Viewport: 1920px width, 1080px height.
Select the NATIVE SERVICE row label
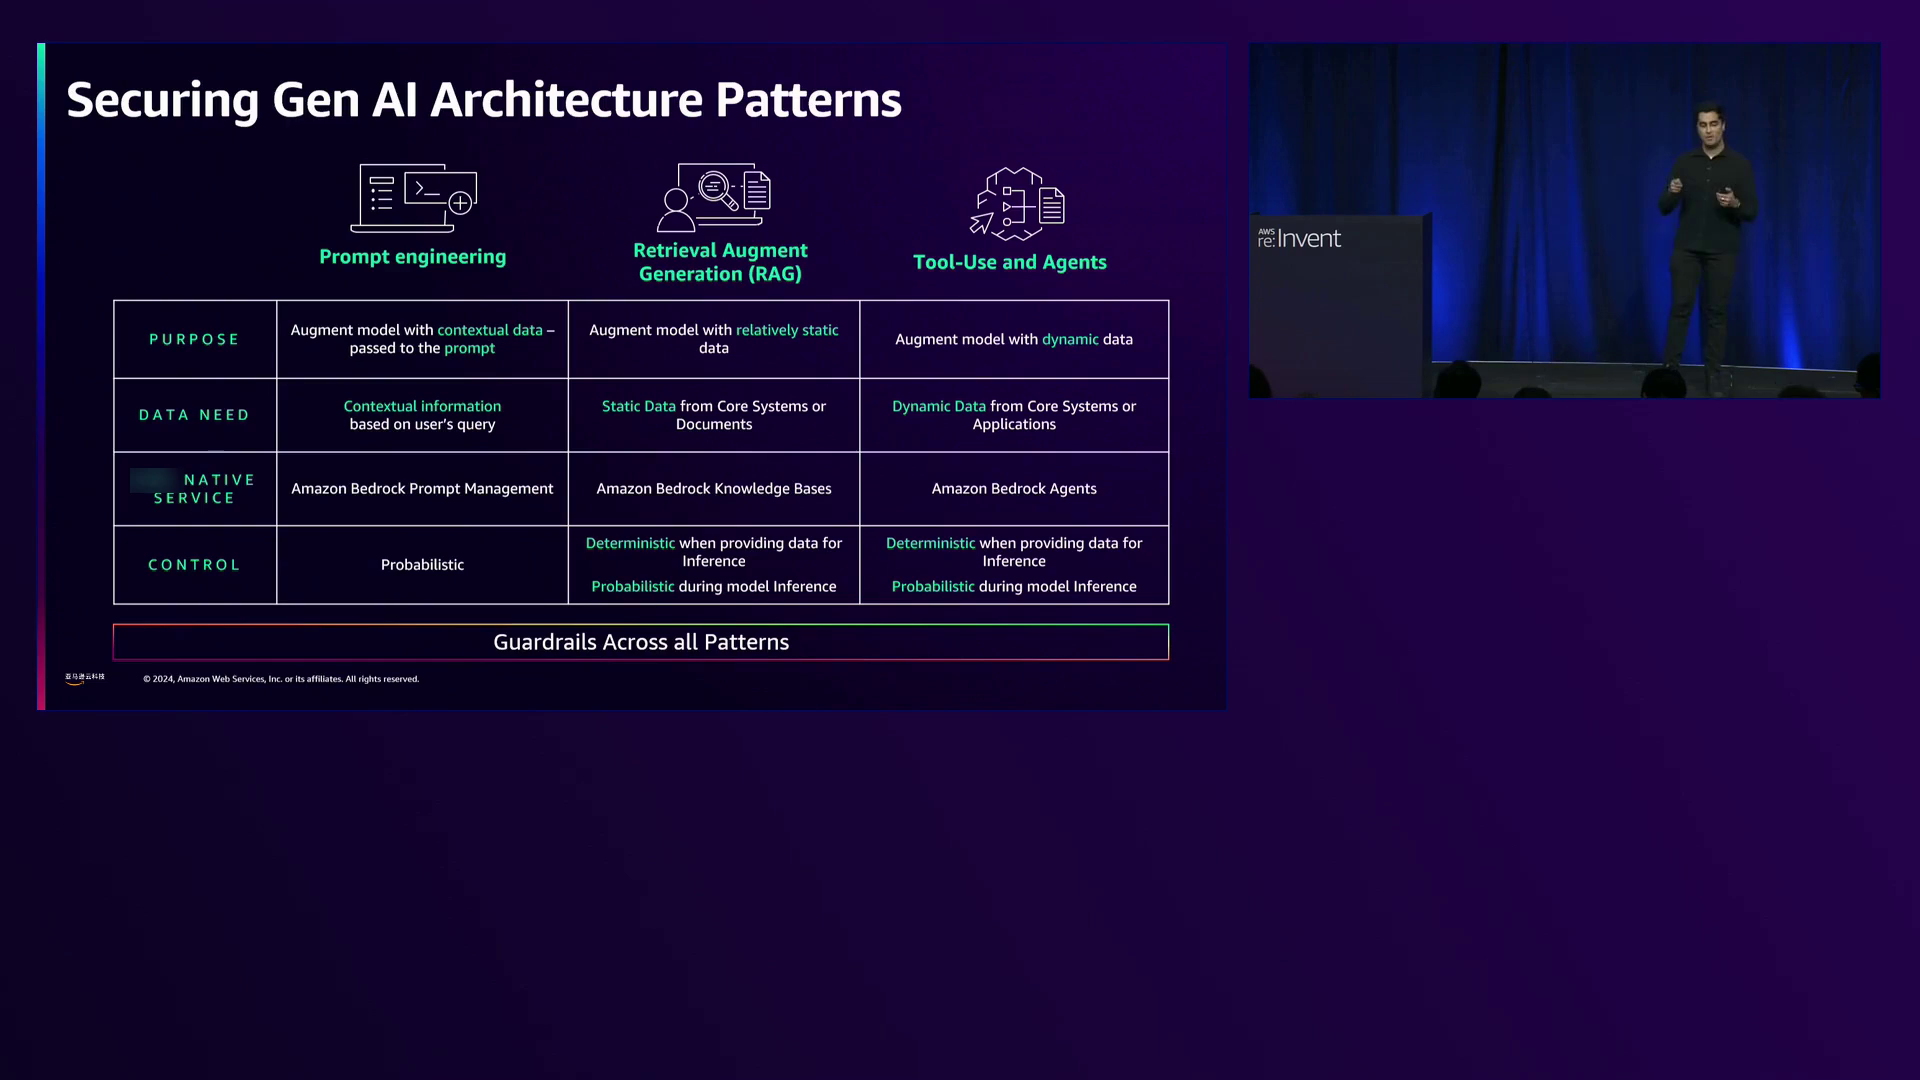[200, 489]
